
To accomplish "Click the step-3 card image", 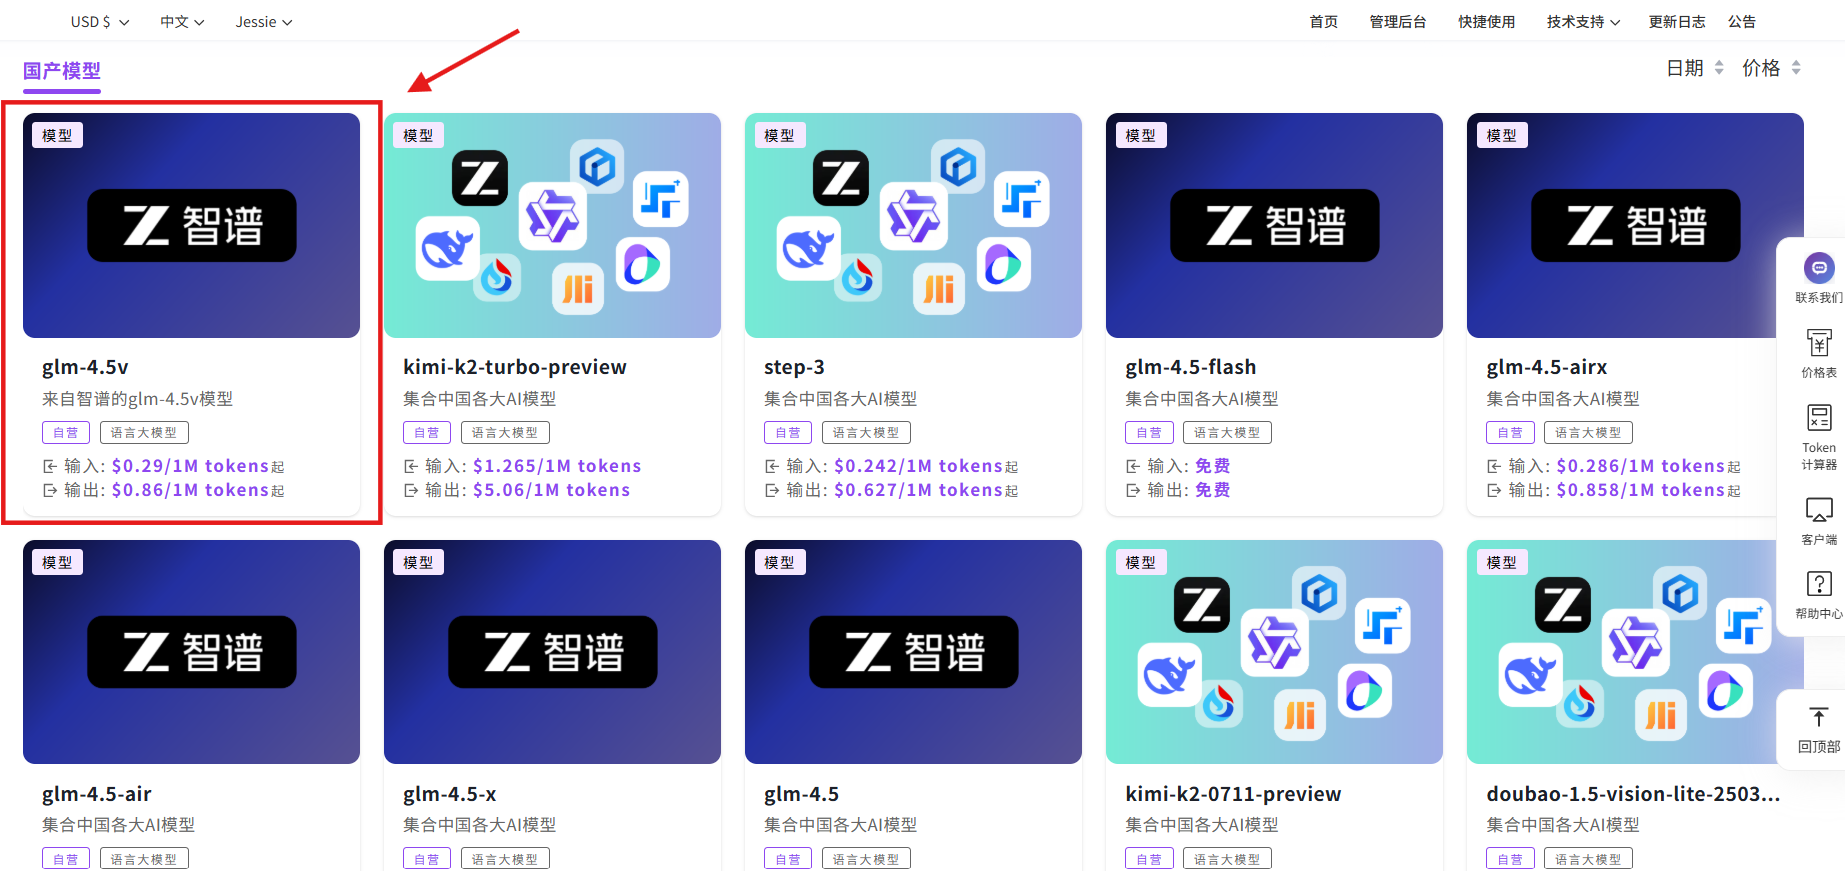I will (x=913, y=225).
